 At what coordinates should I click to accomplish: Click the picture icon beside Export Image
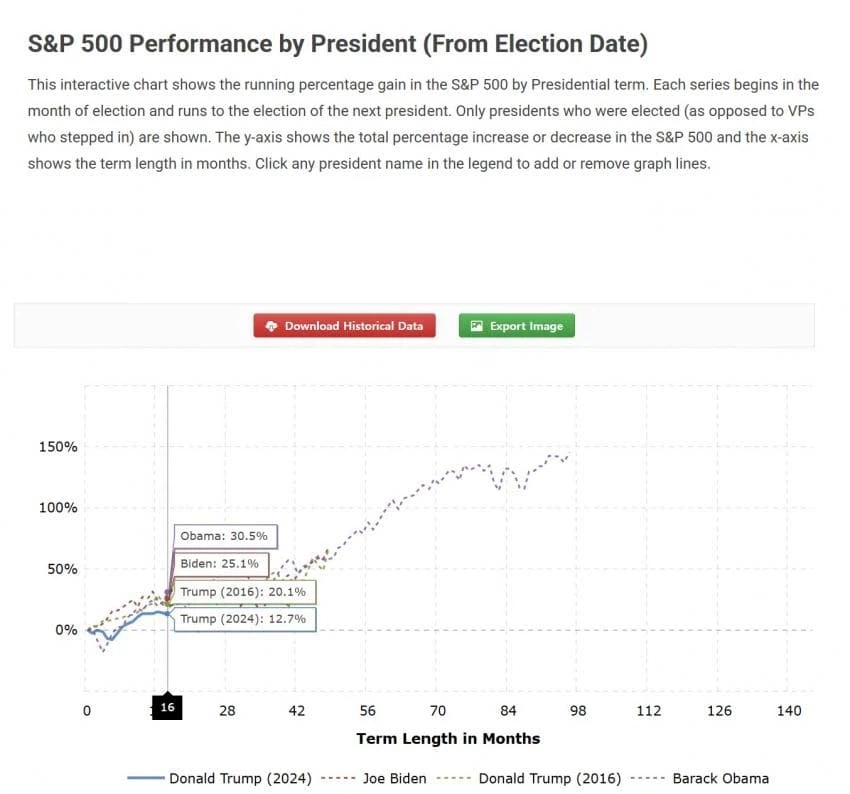click(476, 326)
